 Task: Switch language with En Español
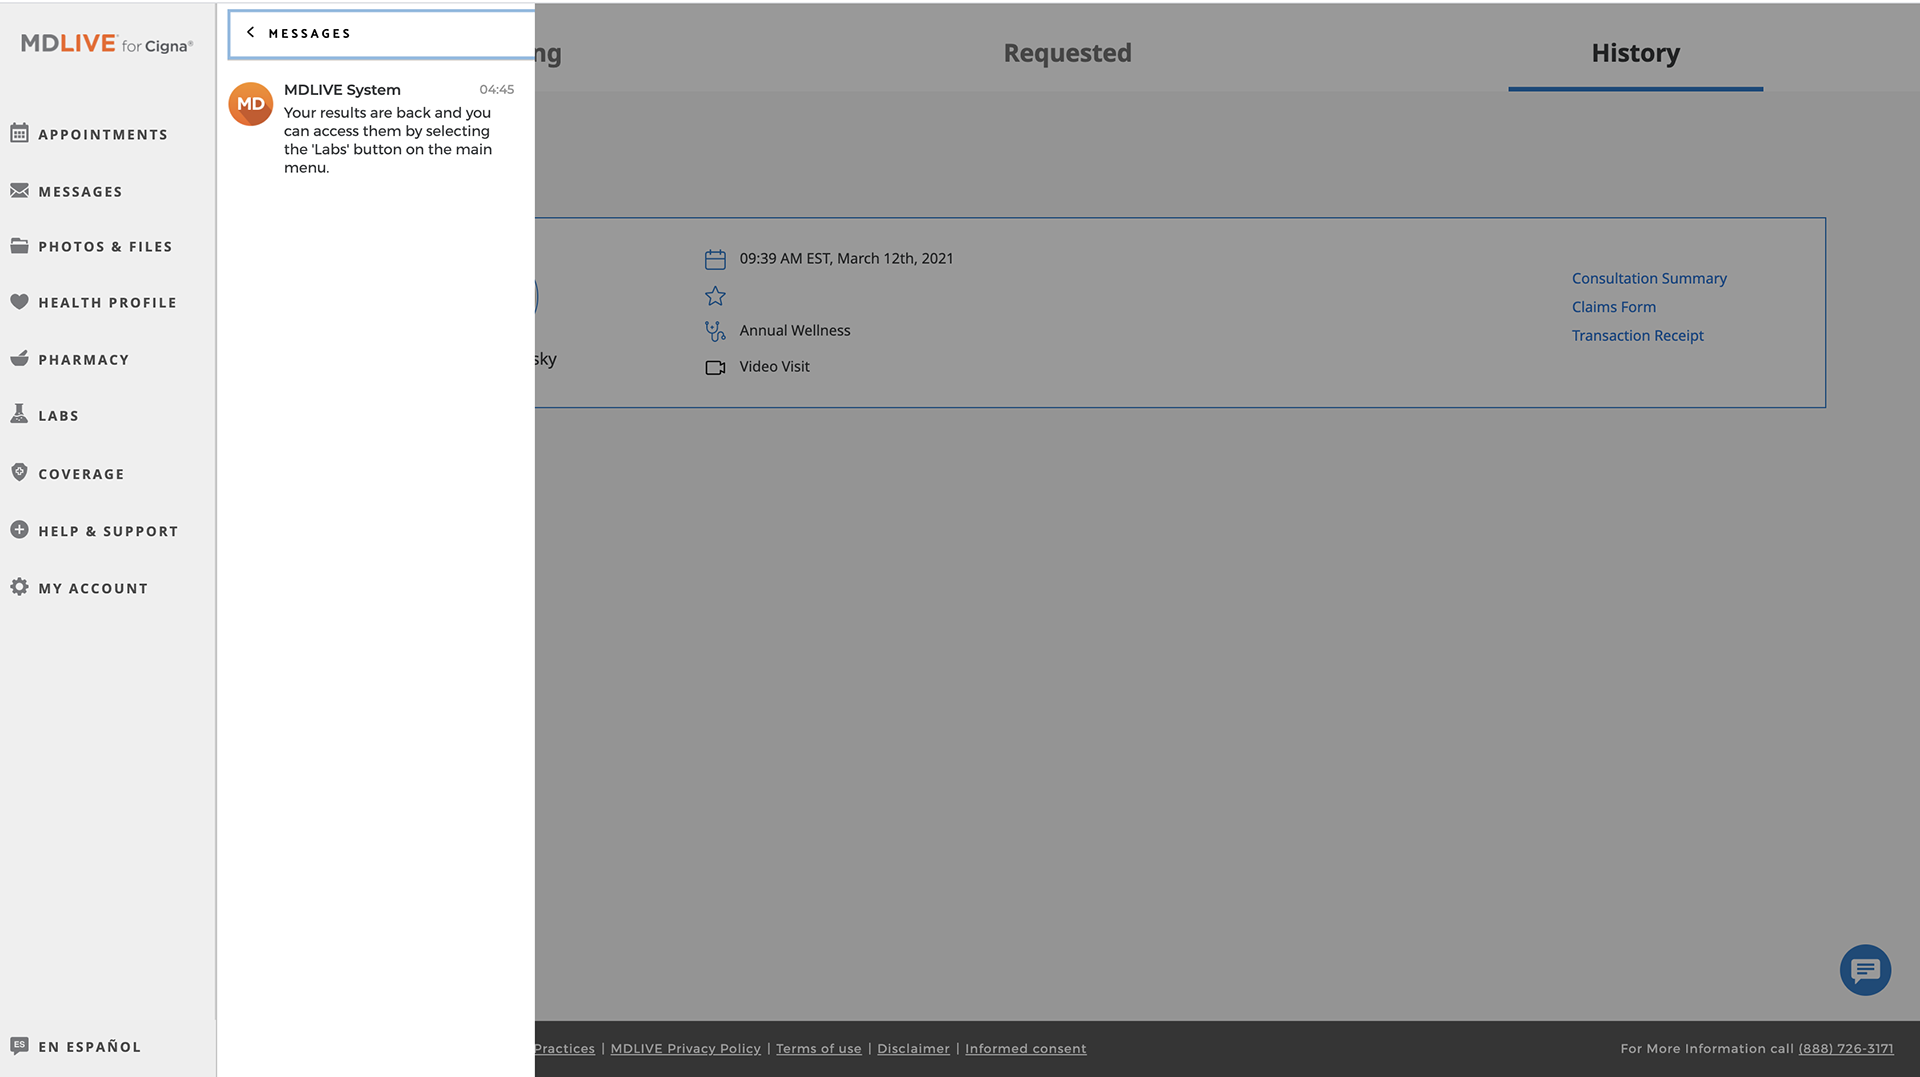tap(89, 1046)
